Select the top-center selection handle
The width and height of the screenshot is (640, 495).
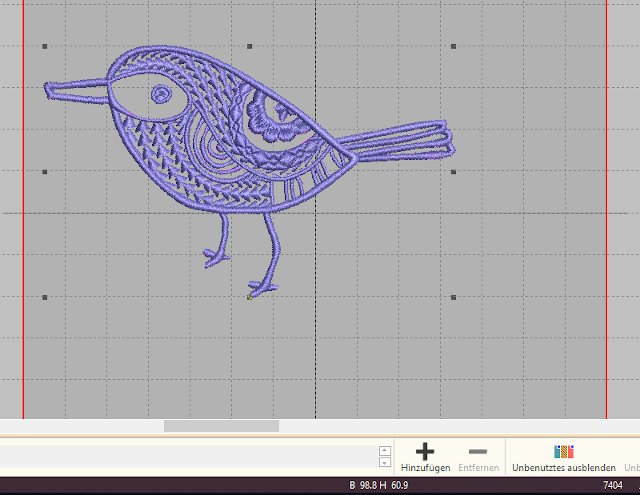pos(249,47)
